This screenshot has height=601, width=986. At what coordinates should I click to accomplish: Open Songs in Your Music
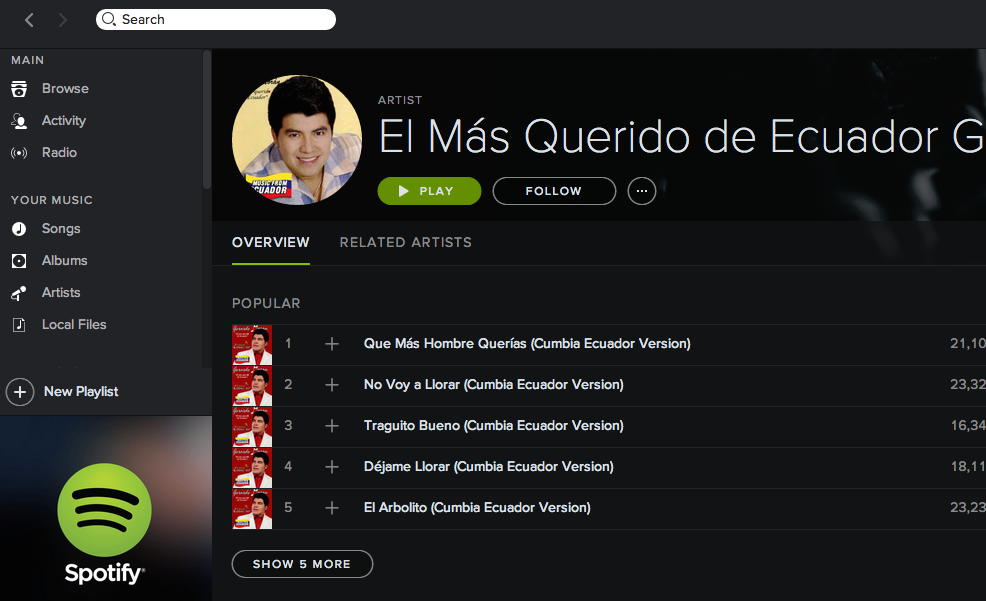tap(61, 229)
